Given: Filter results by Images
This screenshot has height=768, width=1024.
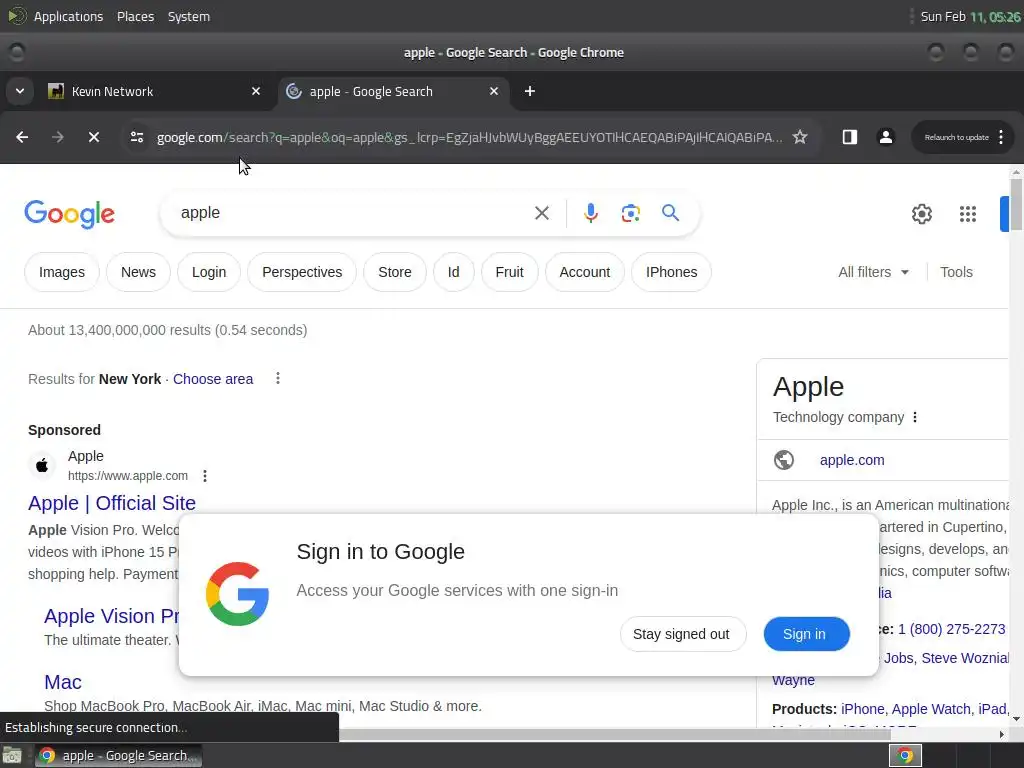Looking at the screenshot, I should point(62,272).
